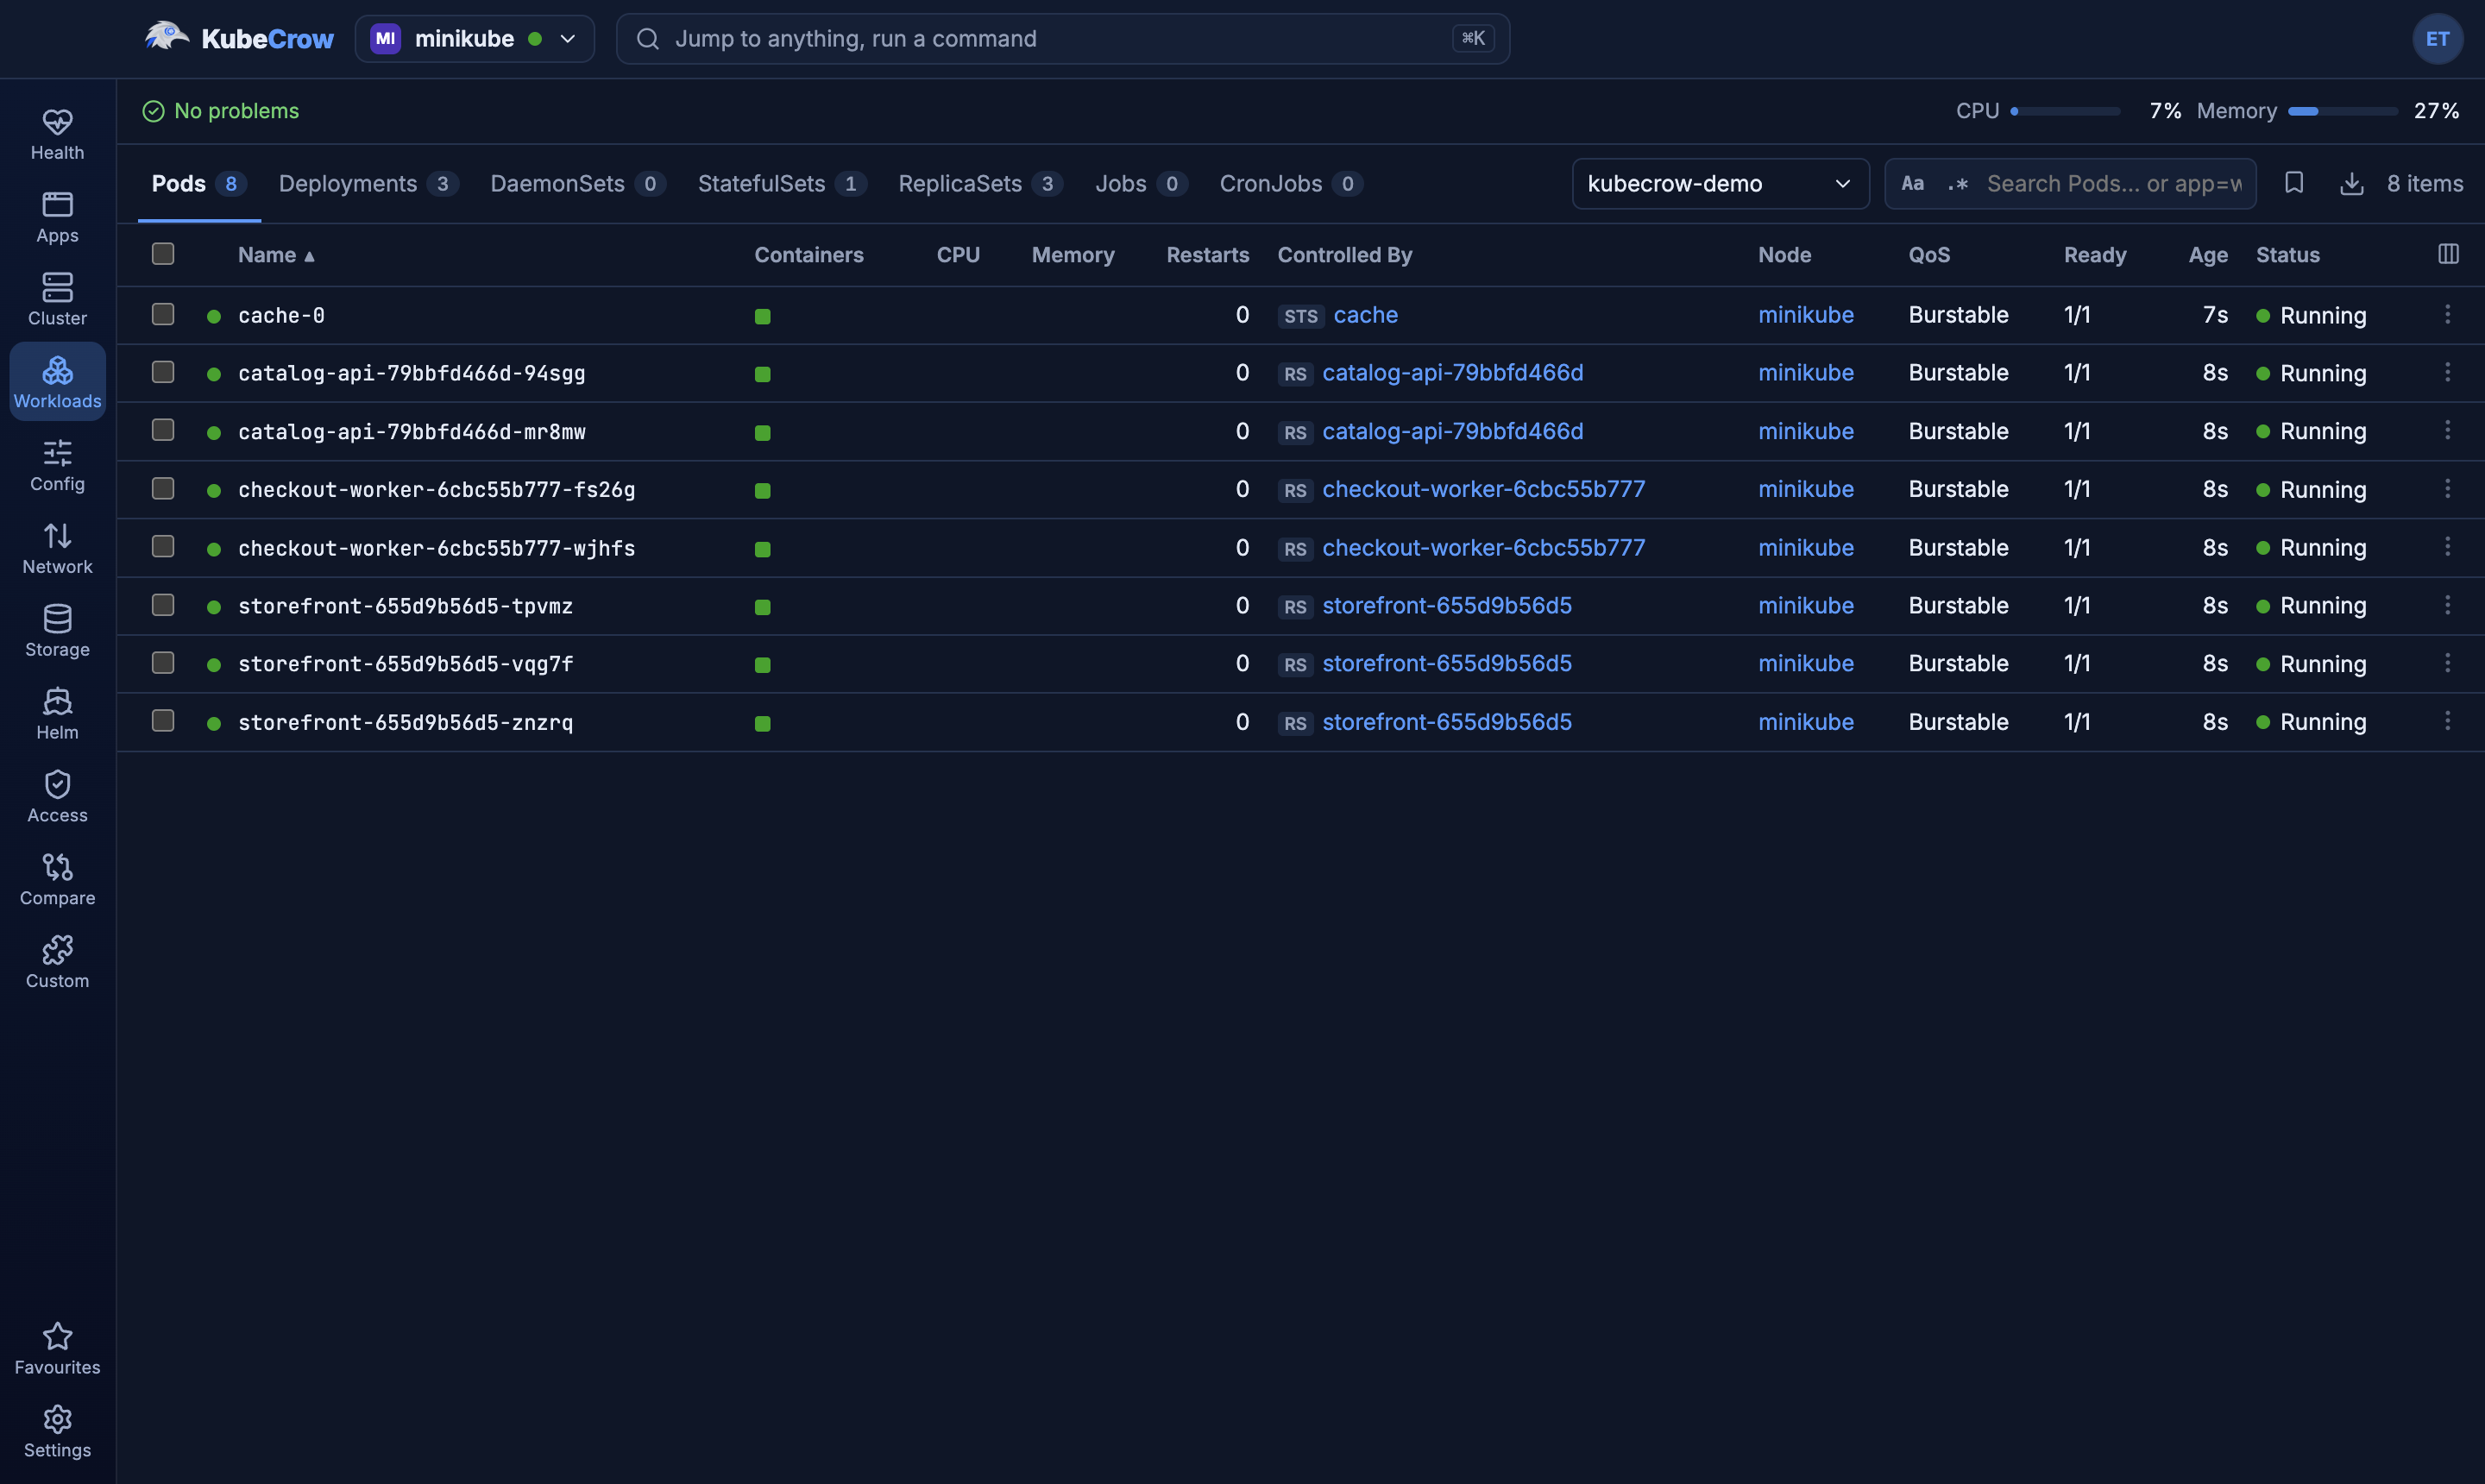Open the row menu for cache-0 pod
This screenshot has height=1484, width=2485.
[x=2448, y=314]
